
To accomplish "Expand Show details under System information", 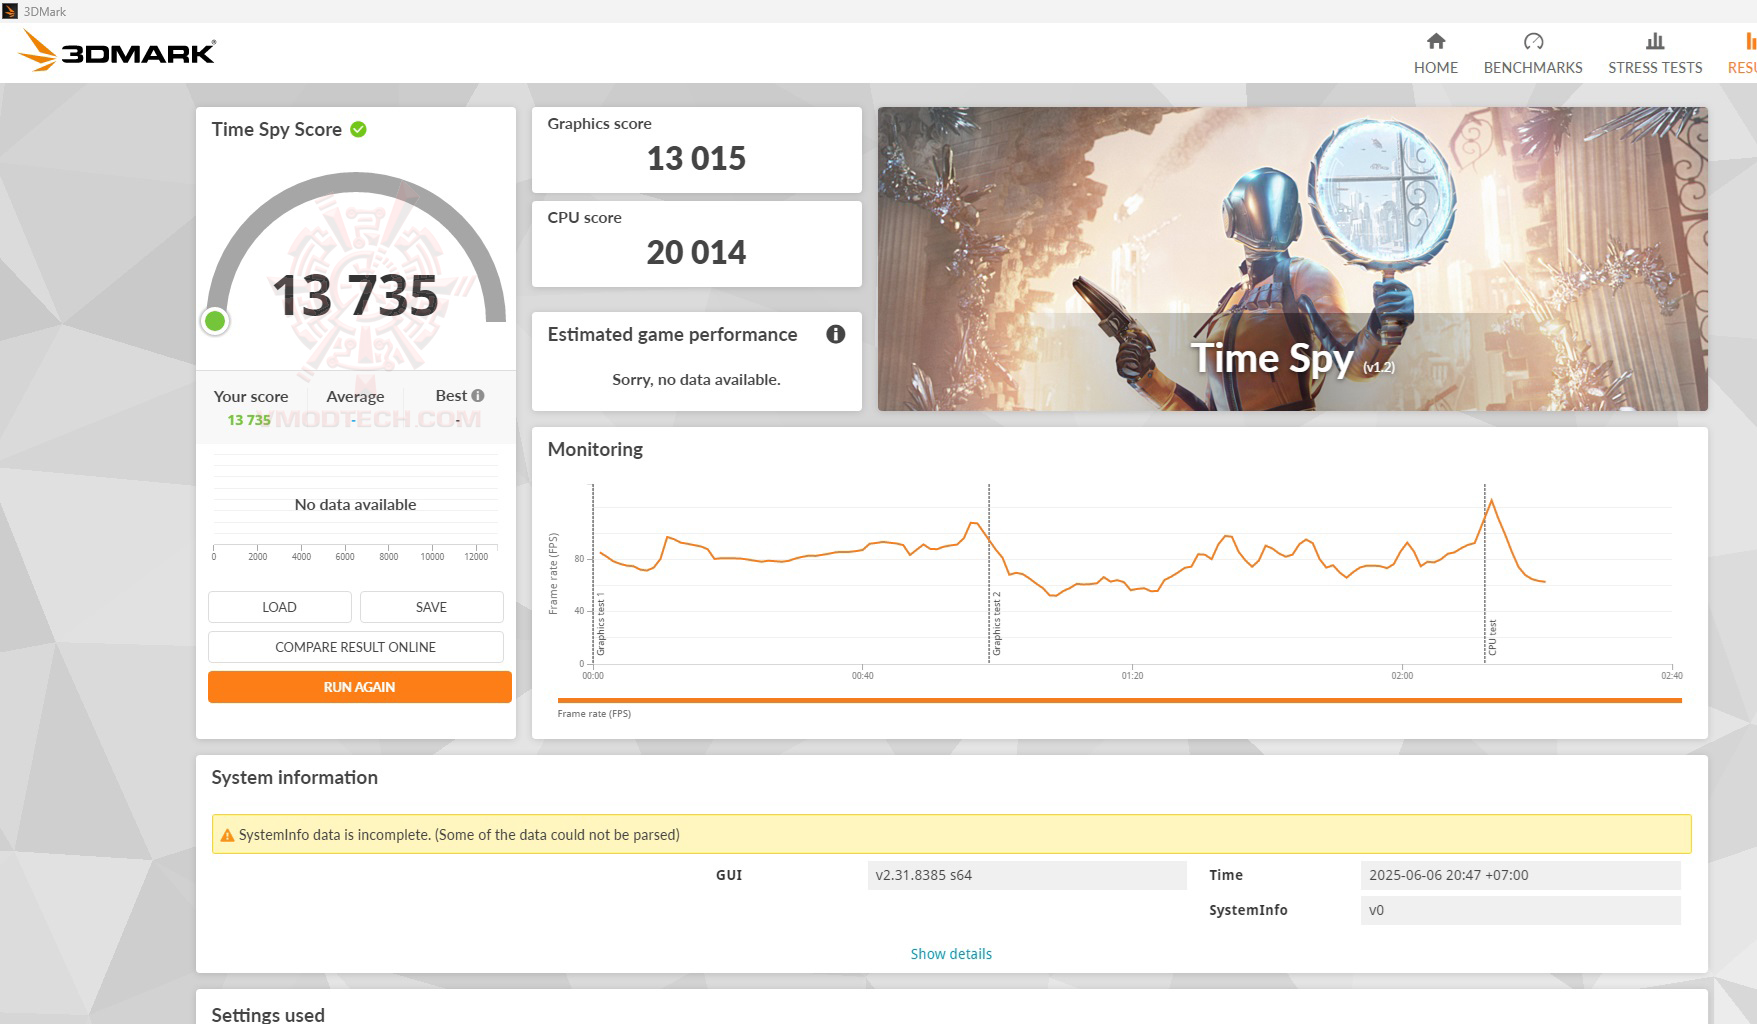I will 950,953.
